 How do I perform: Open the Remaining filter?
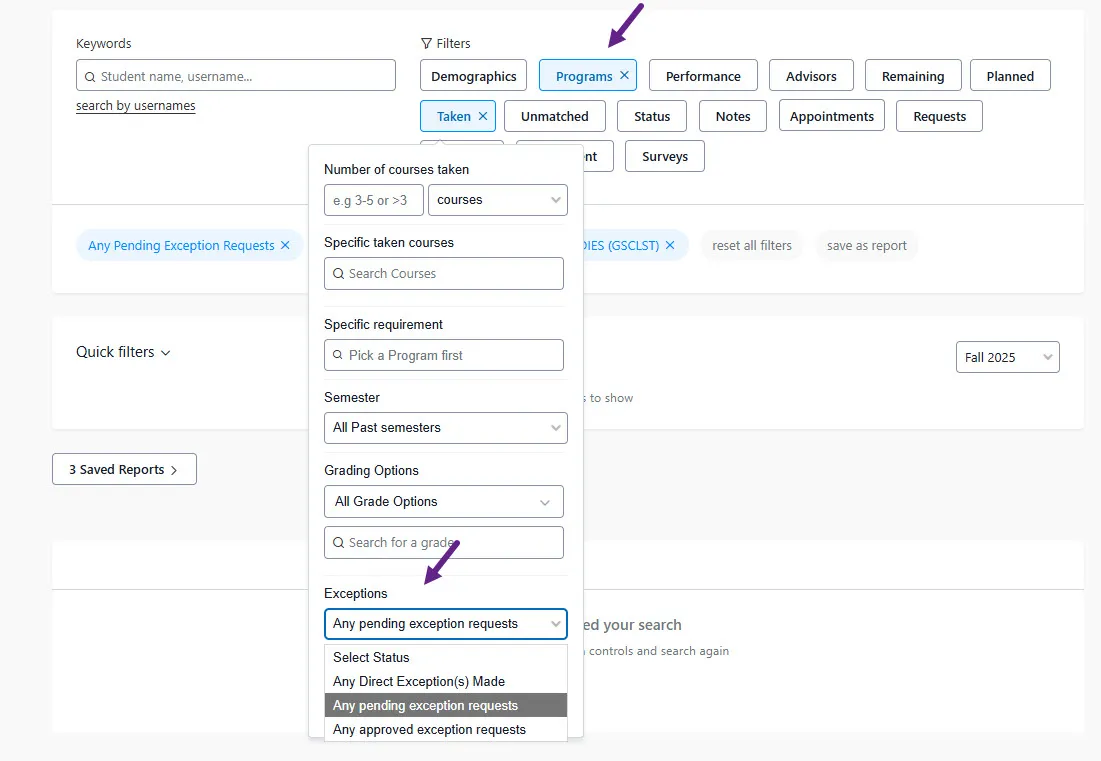pyautogui.click(x=913, y=75)
